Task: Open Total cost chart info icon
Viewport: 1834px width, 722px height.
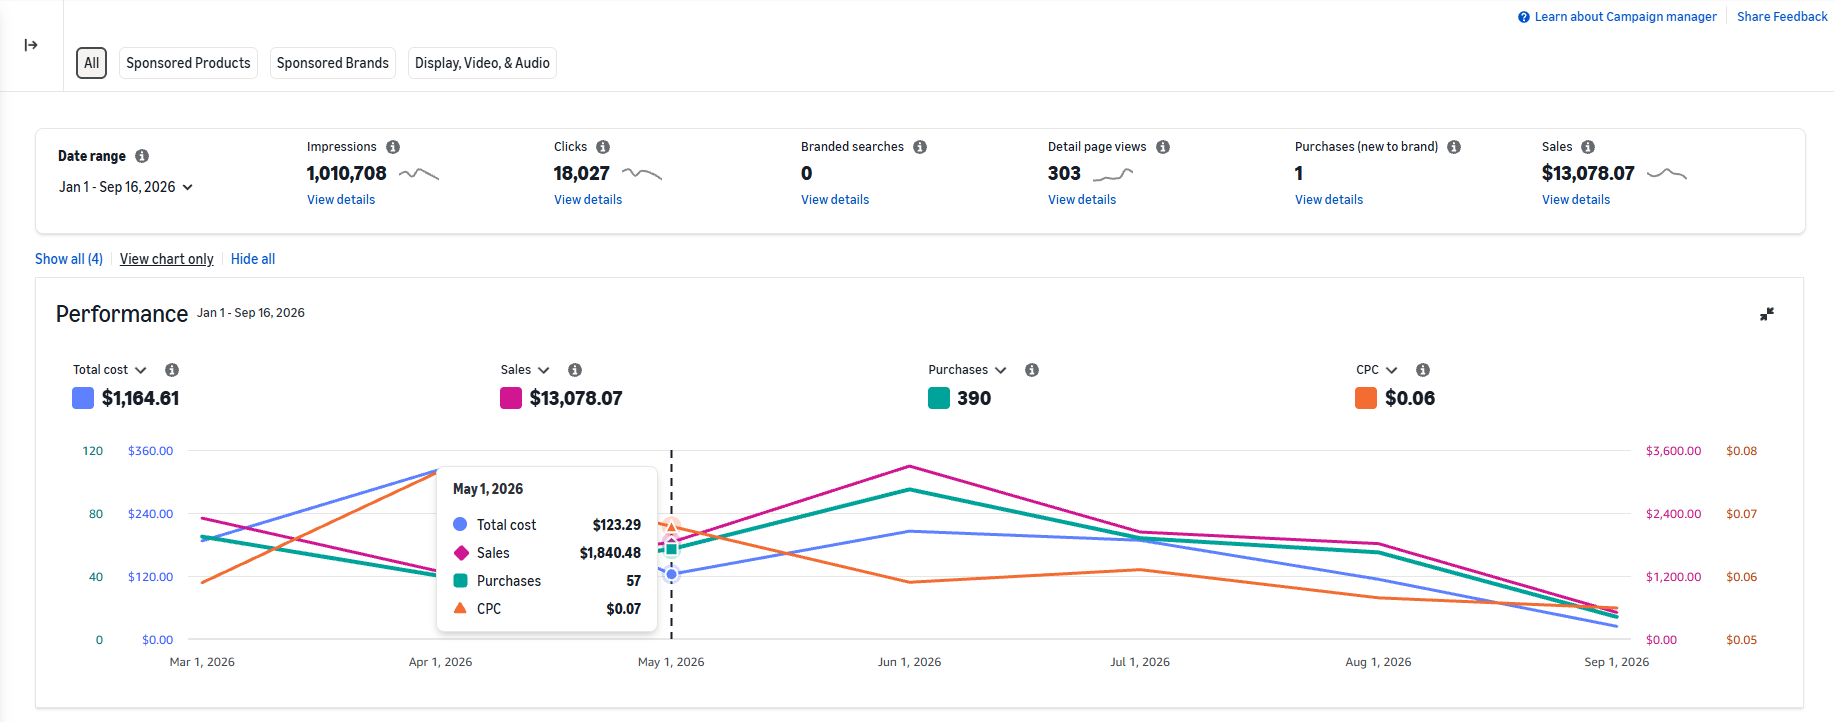Action: tap(172, 370)
